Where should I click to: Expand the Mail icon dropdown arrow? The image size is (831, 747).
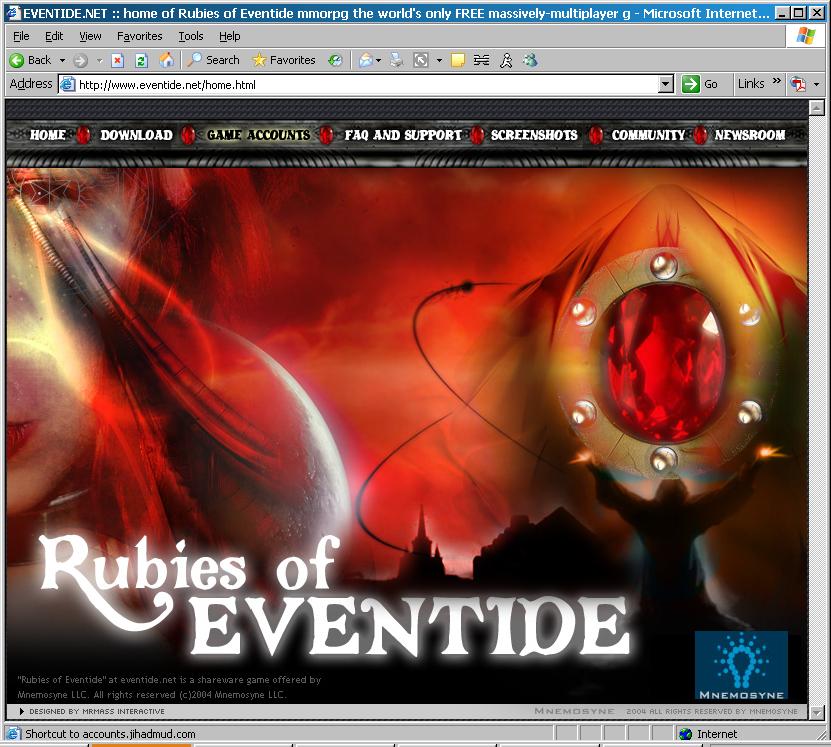(x=378, y=60)
